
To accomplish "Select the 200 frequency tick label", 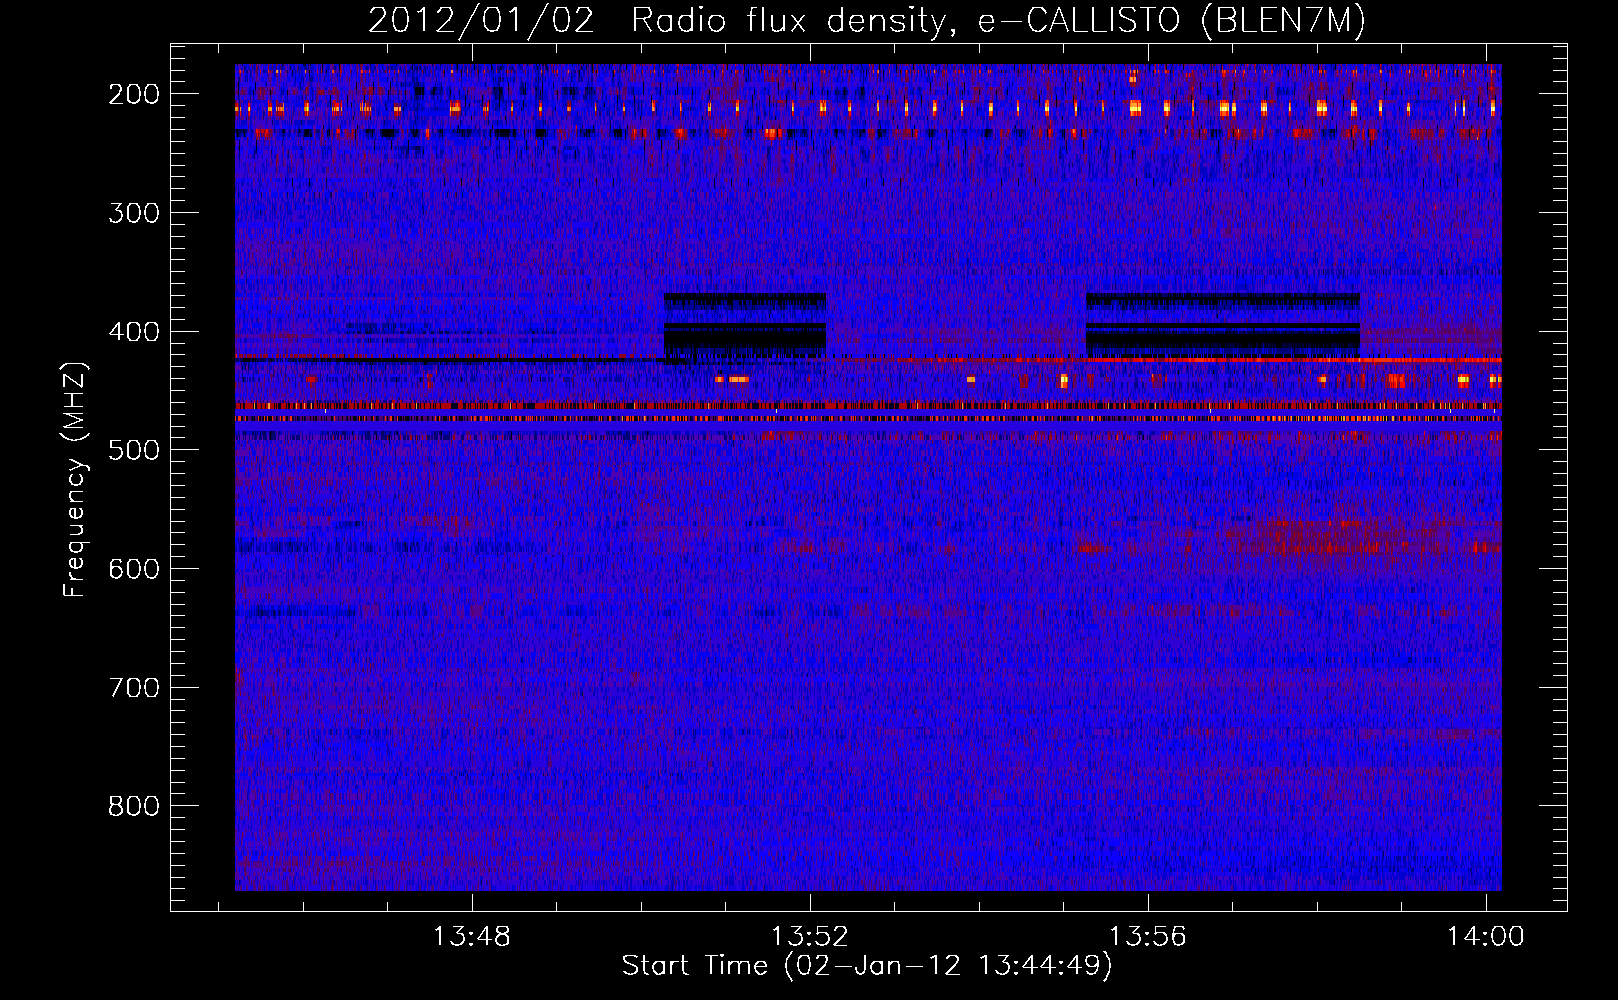I will 134,94.
